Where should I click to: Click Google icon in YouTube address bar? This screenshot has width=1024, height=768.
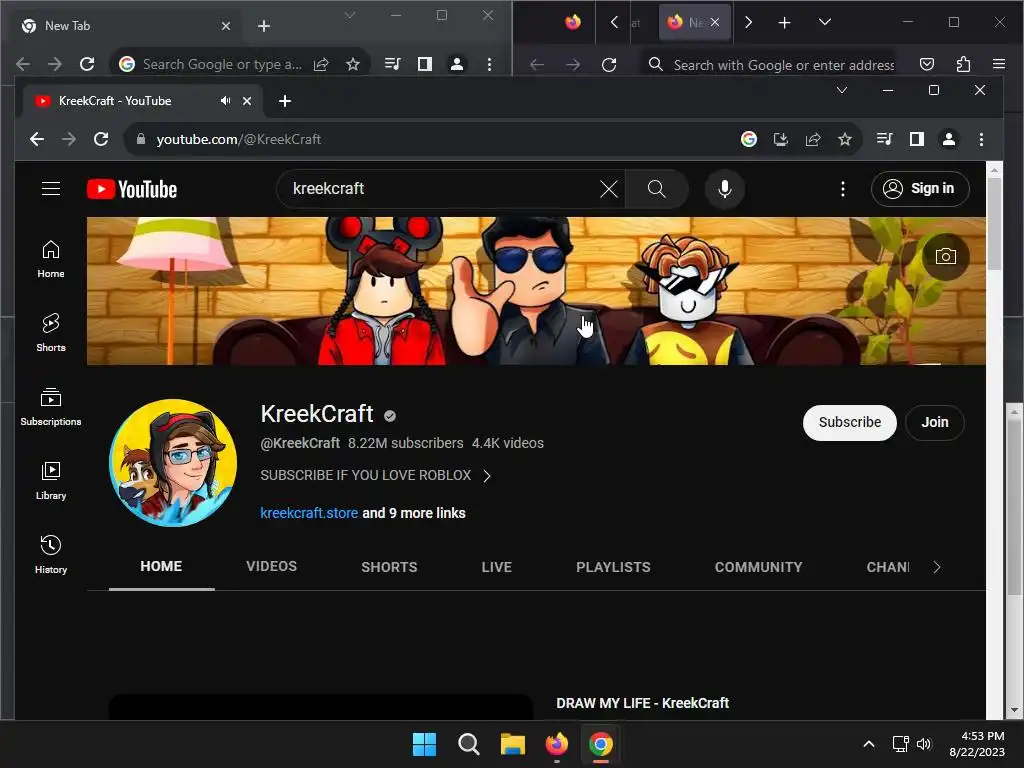coord(748,139)
